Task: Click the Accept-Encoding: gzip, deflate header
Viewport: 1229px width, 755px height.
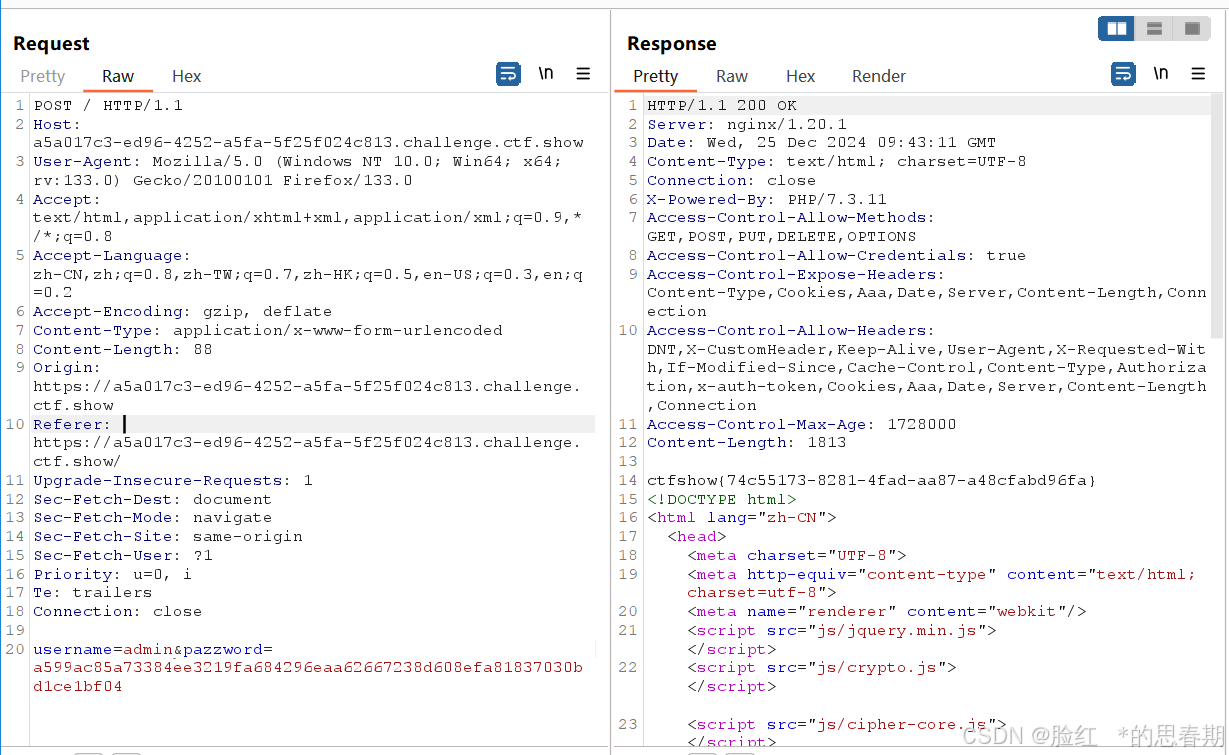Action: pos(183,311)
